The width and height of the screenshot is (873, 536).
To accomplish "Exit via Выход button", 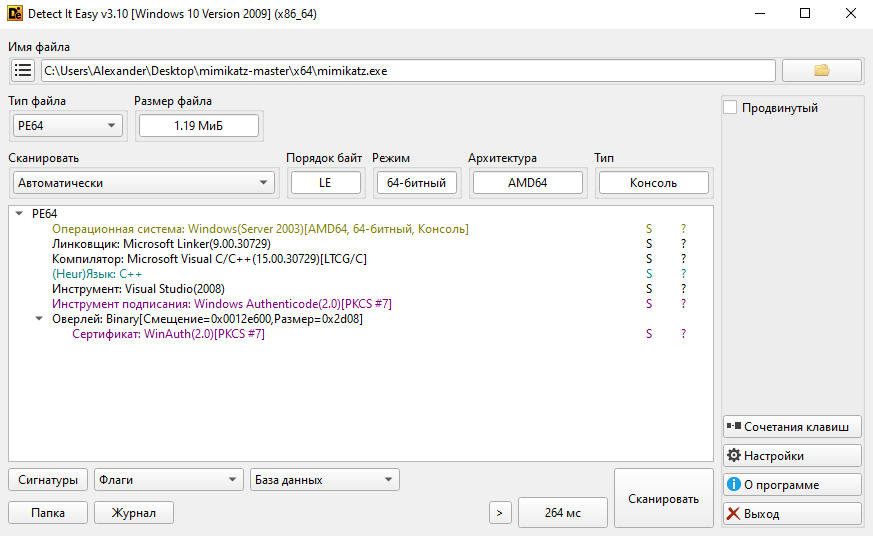I will pyautogui.click(x=792, y=514).
